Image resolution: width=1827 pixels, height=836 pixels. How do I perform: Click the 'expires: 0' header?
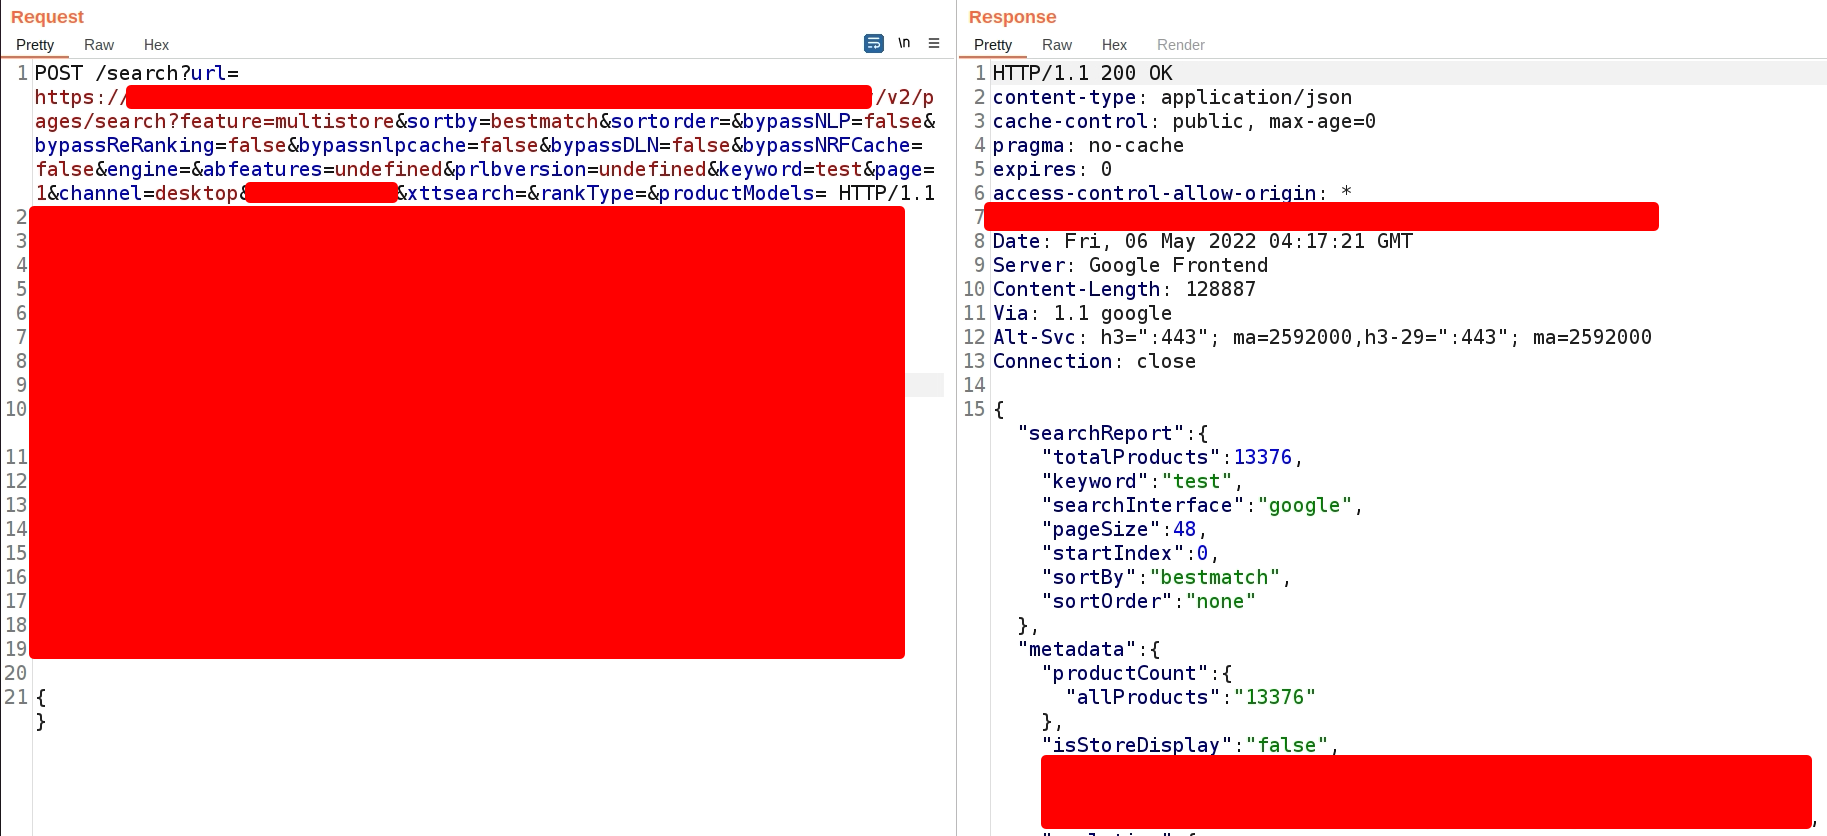tap(1053, 169)
